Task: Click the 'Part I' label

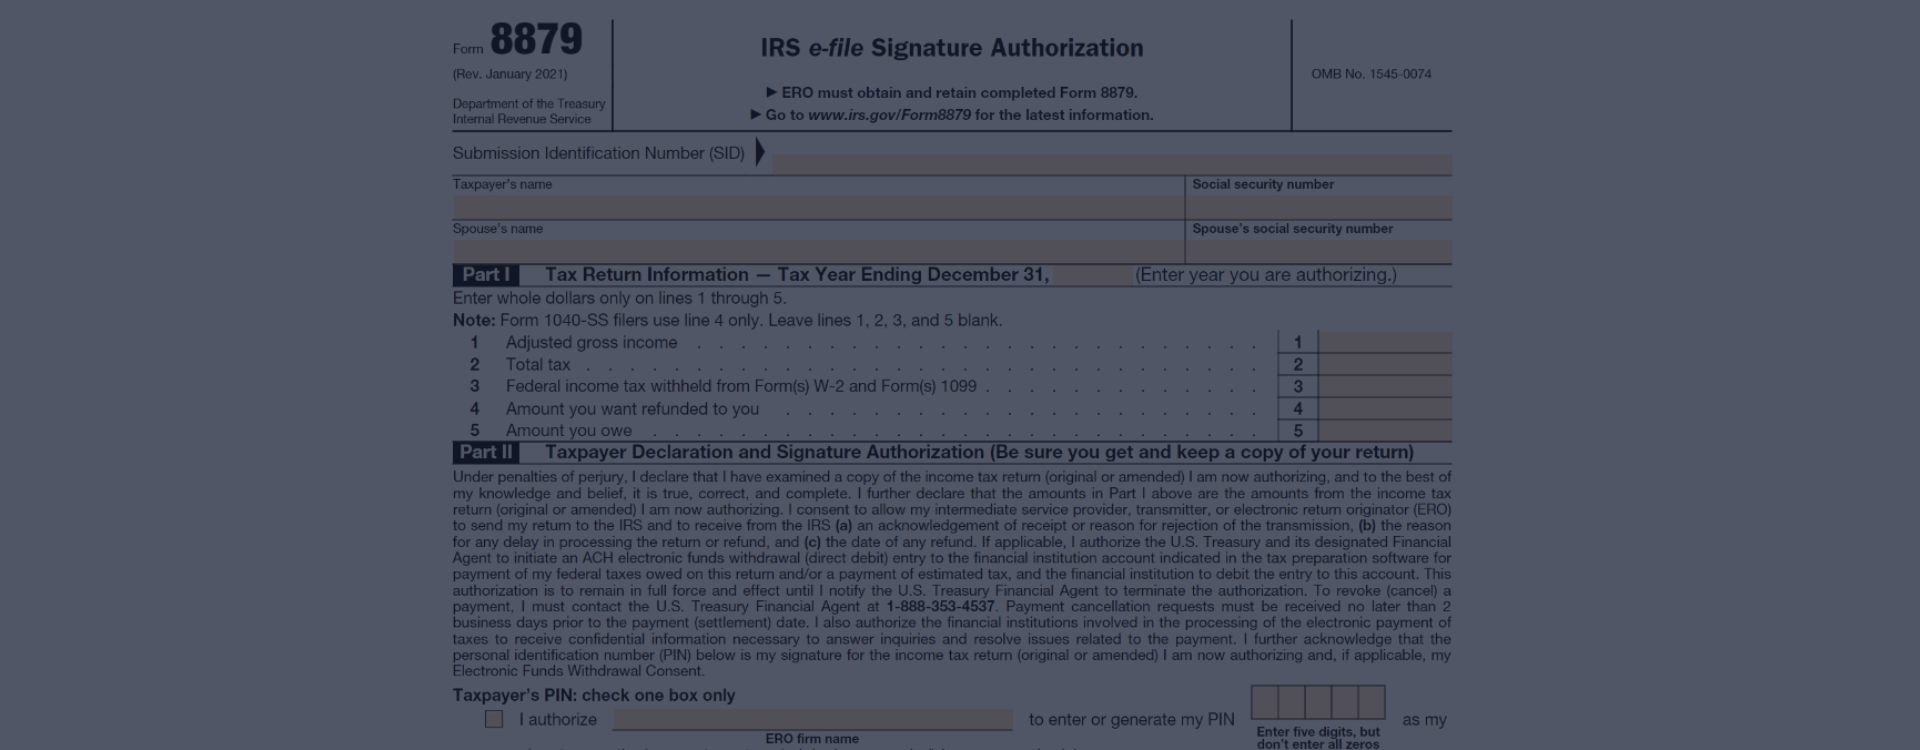Action: coord(486,275)
